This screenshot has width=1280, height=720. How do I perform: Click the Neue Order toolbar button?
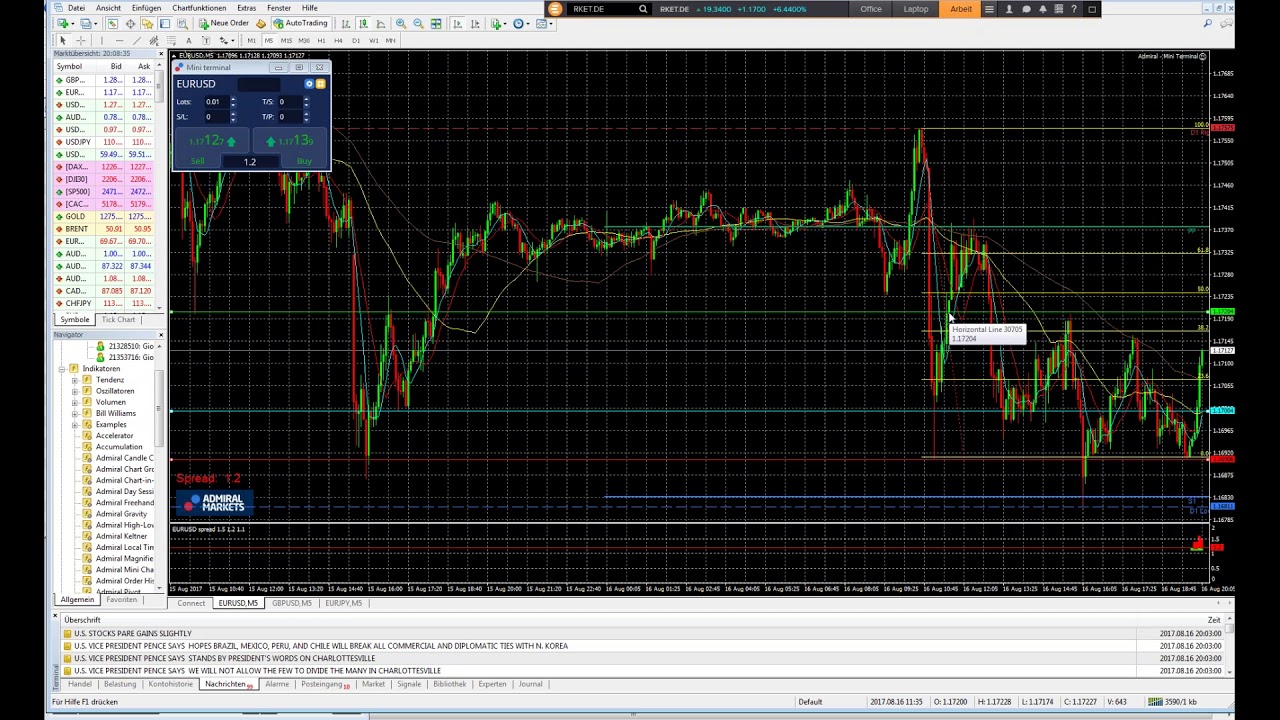tap(223, 23)
